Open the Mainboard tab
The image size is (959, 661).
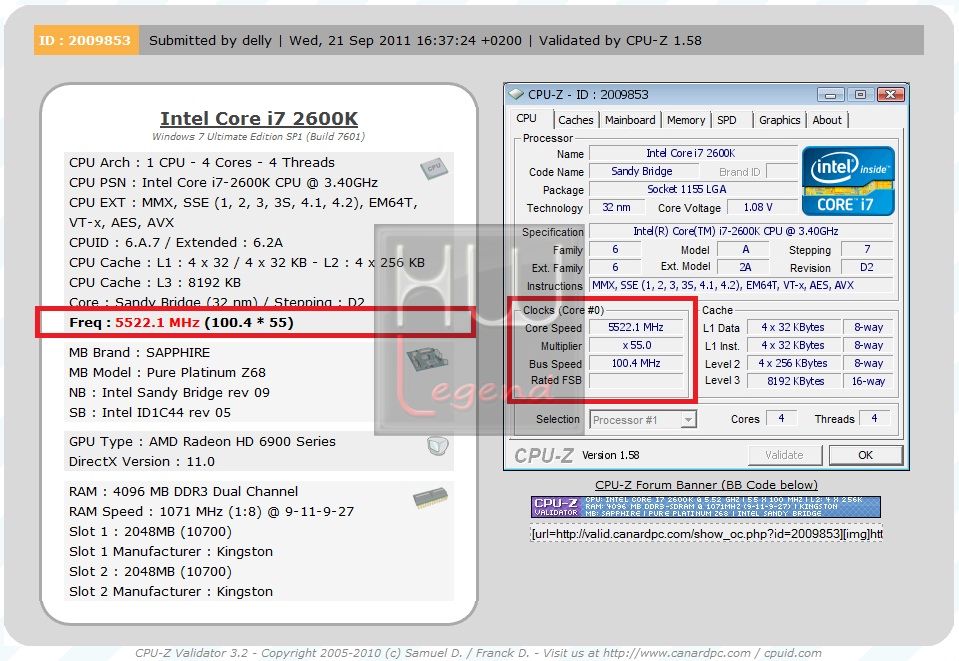(630, 120)
